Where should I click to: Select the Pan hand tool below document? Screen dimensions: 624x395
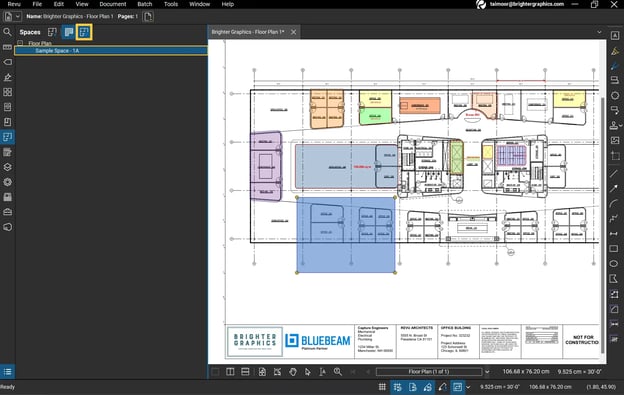pos(292,372)
